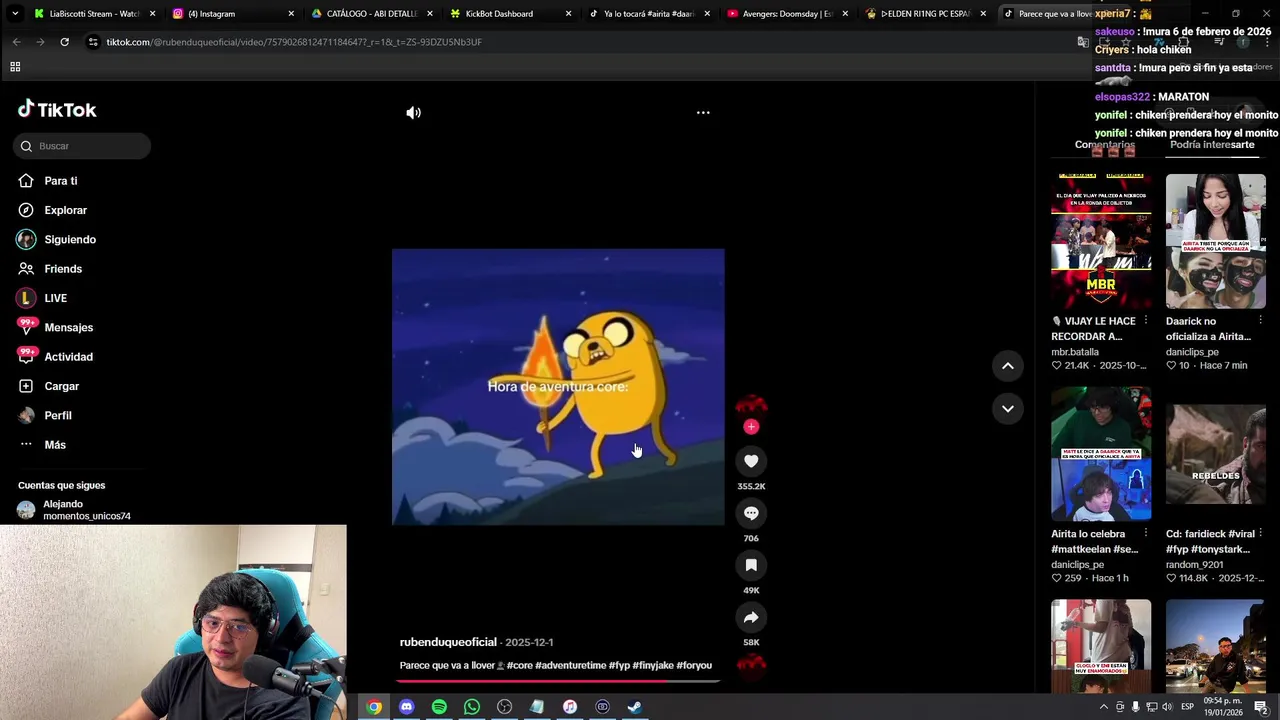Open the rubenduqueoficial username link
The image size is (1280, 720).
(x=448, y=642)
